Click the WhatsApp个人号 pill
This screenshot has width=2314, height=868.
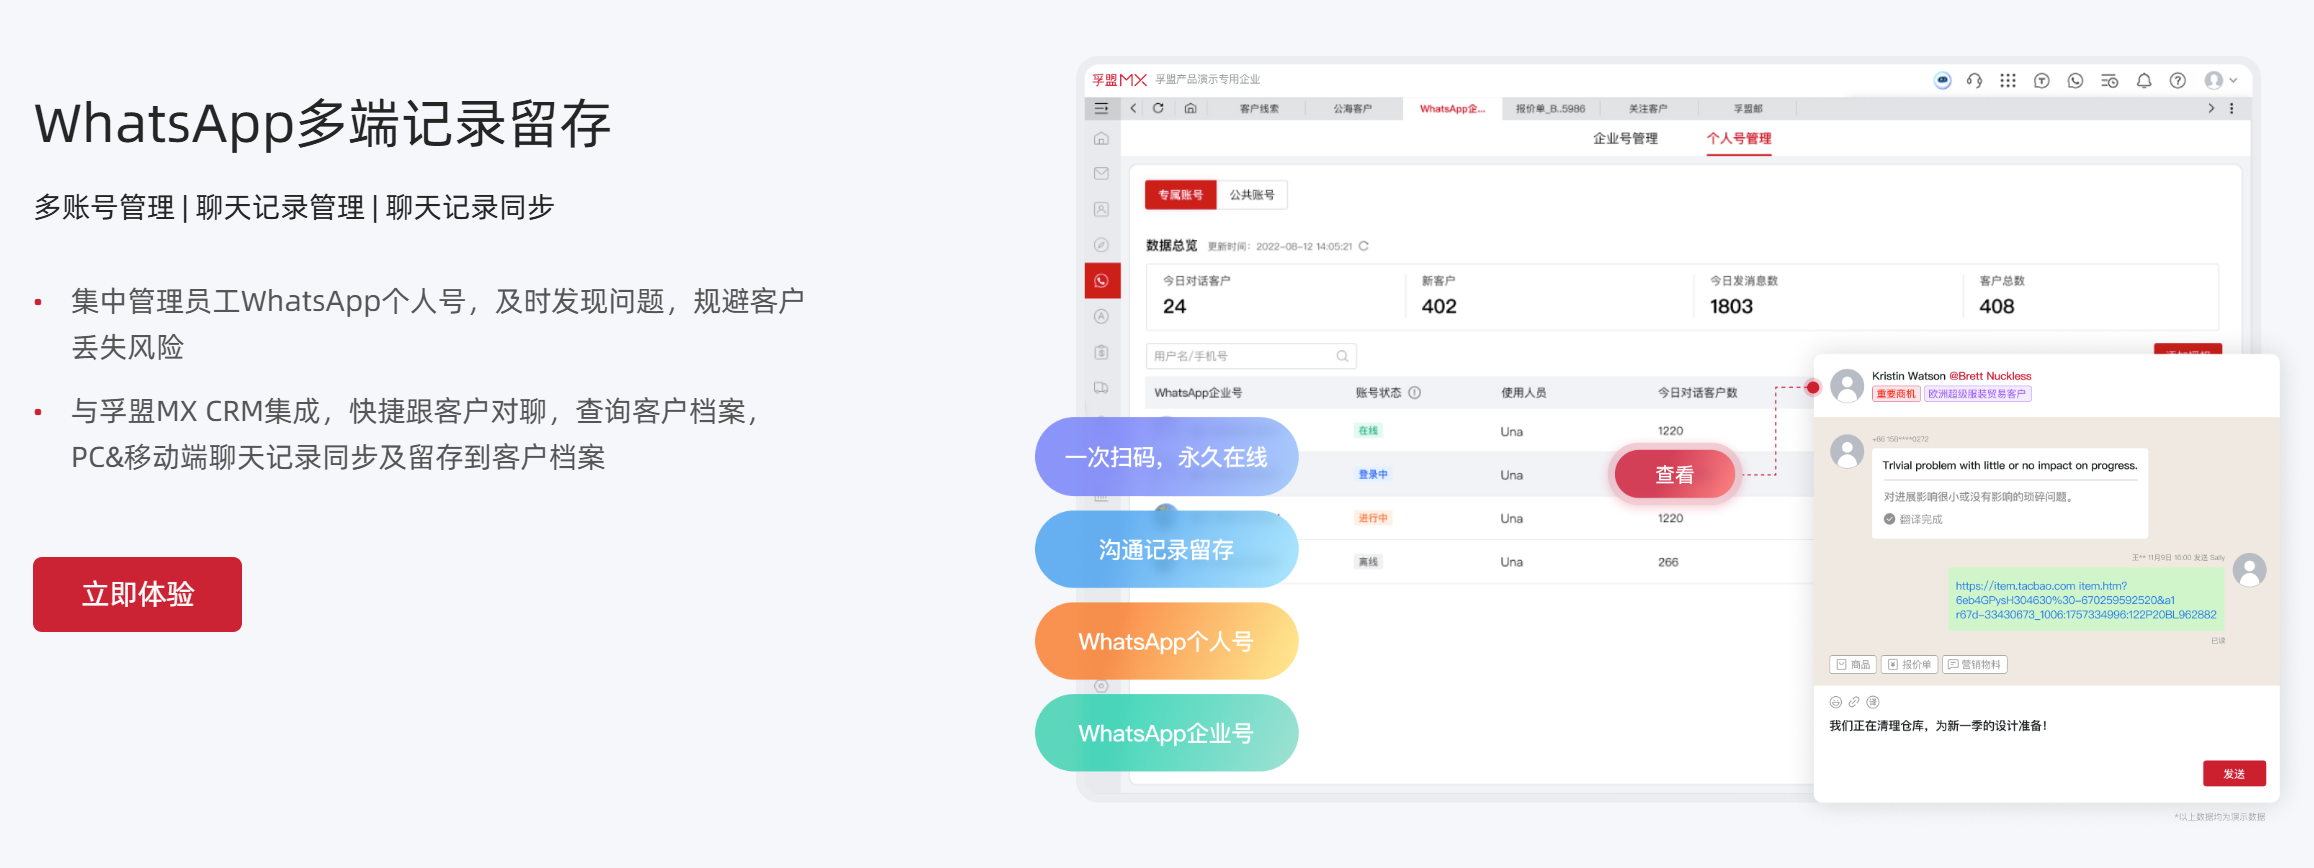(1166, 641)
